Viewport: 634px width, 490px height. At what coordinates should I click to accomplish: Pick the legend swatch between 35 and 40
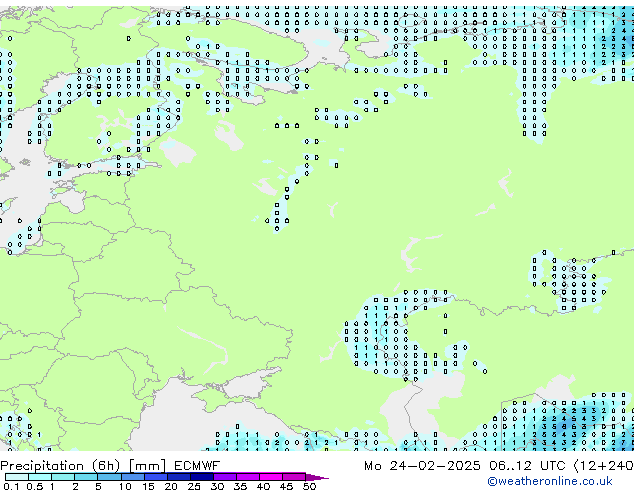point(248,477)
